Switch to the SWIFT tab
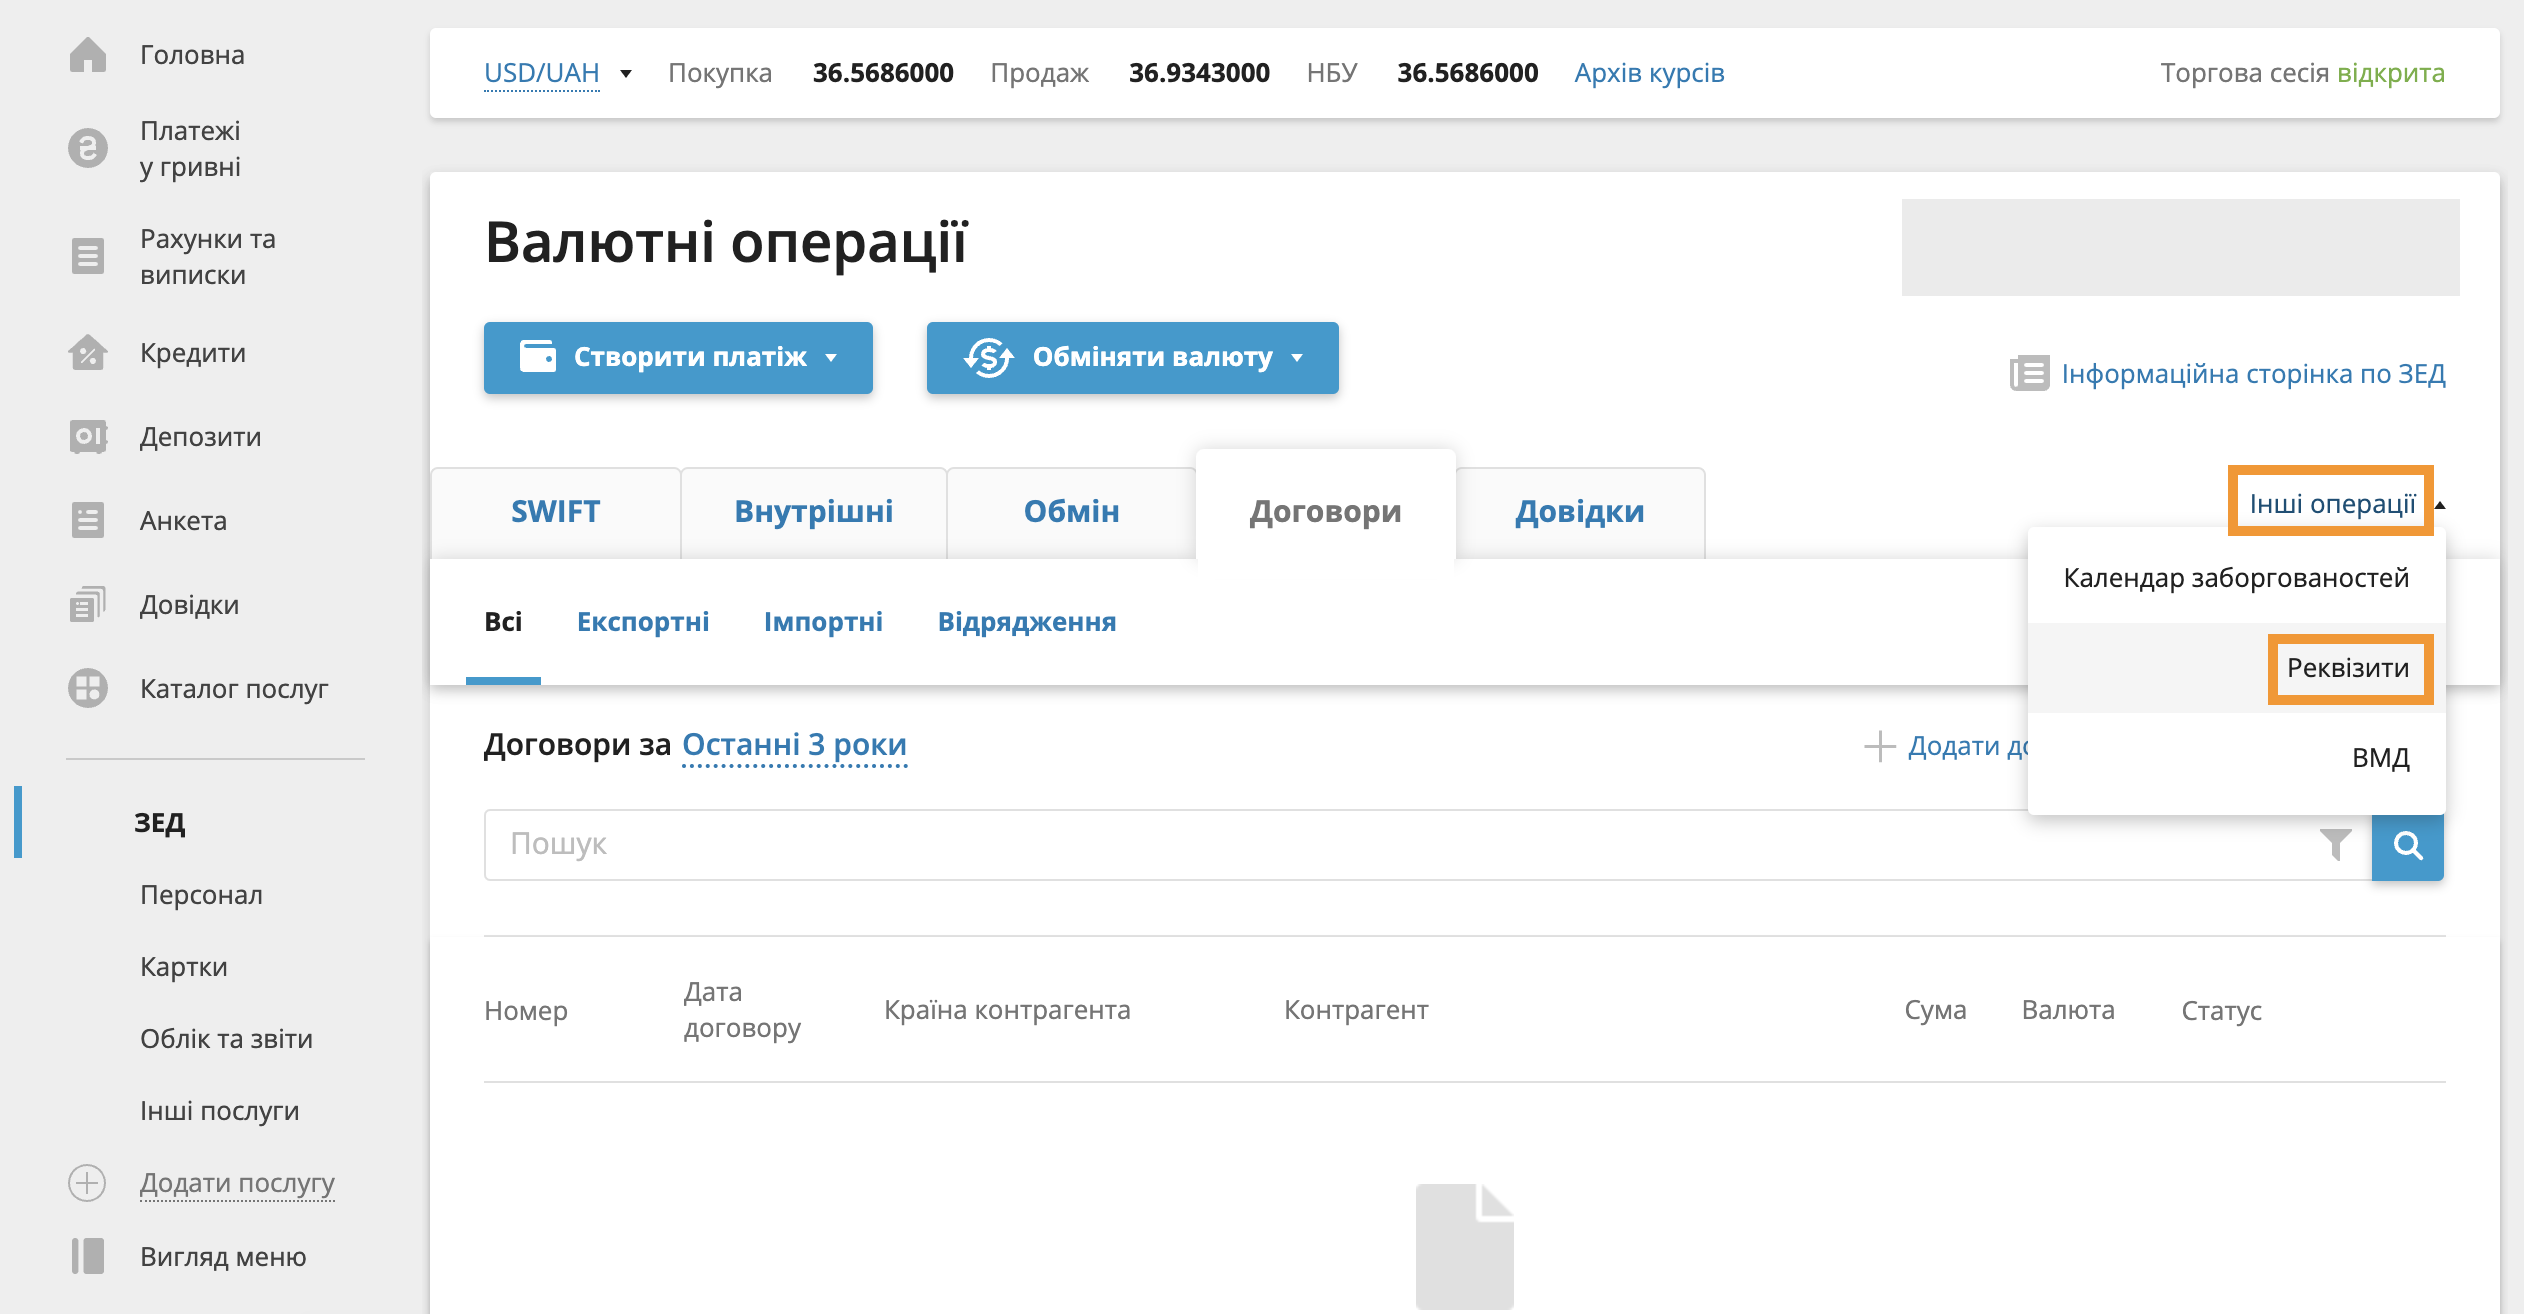 [x=555, y=512]
